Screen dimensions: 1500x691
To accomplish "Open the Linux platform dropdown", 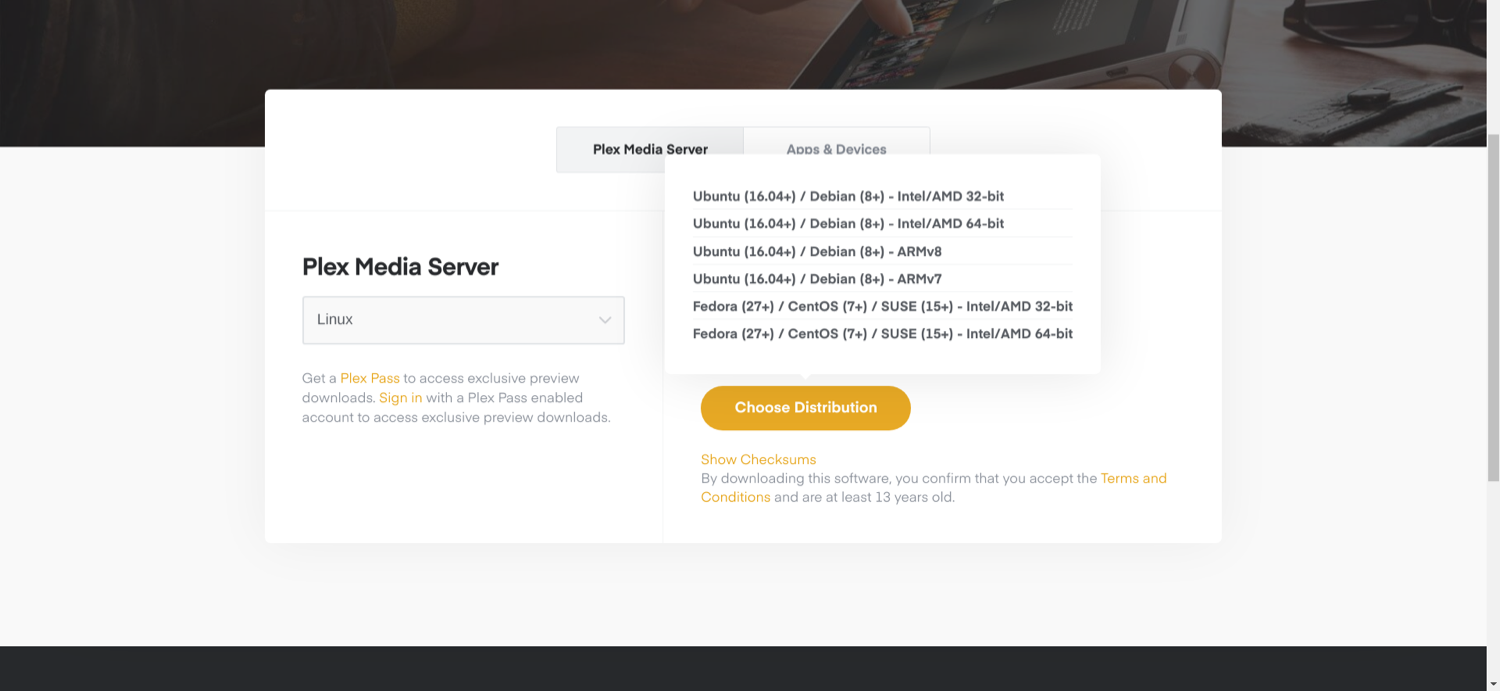I will [x=463, y=320].
